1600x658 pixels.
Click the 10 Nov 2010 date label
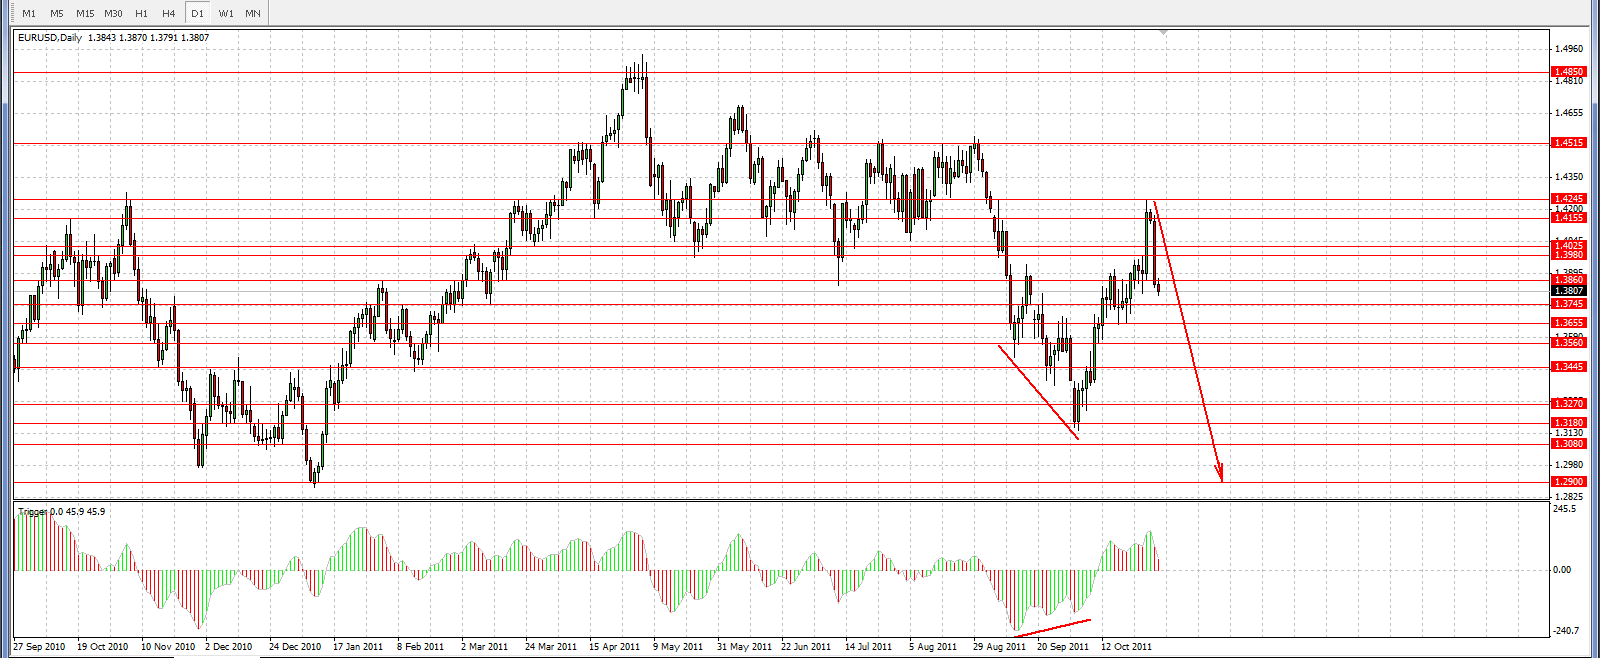168,647
